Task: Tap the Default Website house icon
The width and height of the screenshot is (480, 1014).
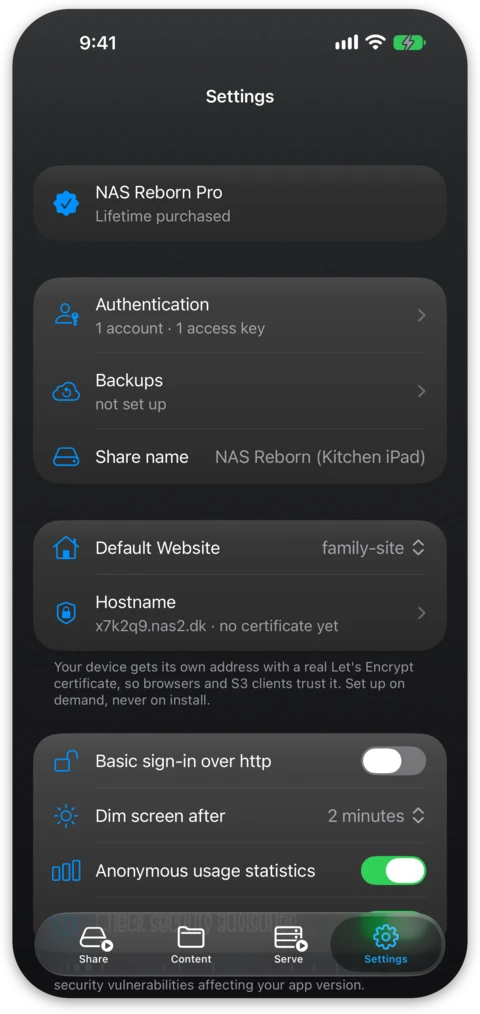Action: coord(66,548)
